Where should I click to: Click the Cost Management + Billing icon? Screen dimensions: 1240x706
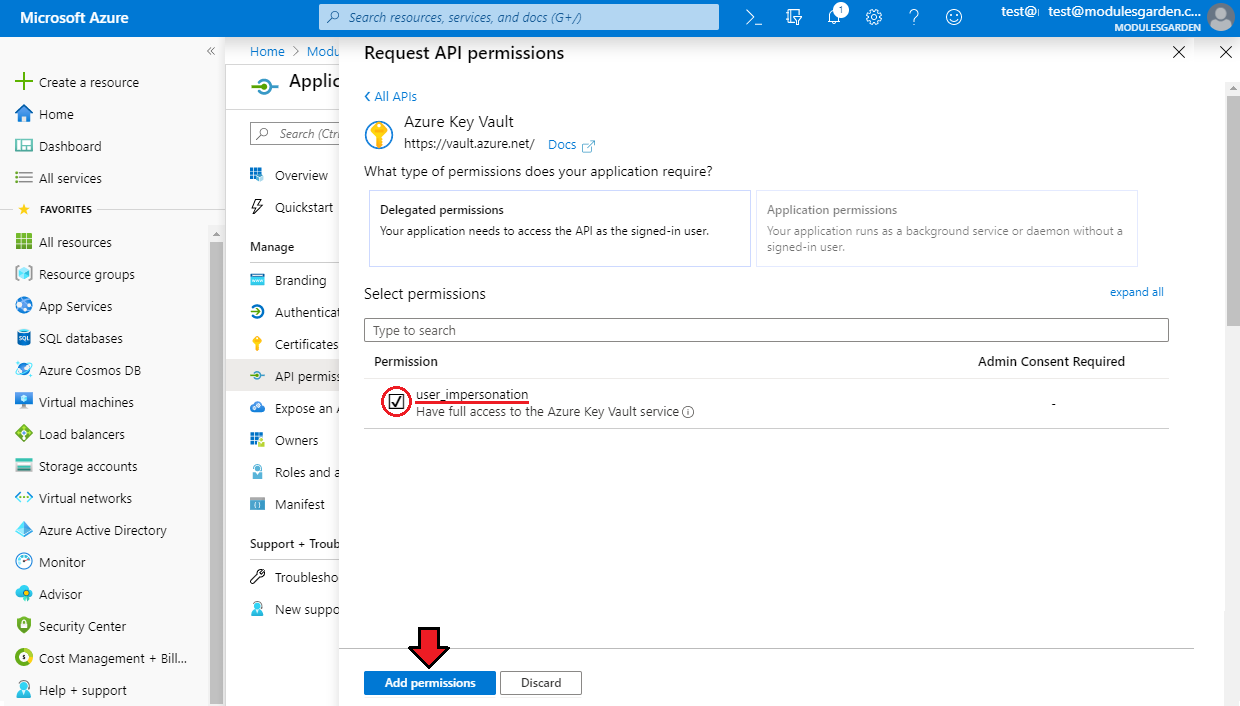pyautogui.click(x=24, y=658)
